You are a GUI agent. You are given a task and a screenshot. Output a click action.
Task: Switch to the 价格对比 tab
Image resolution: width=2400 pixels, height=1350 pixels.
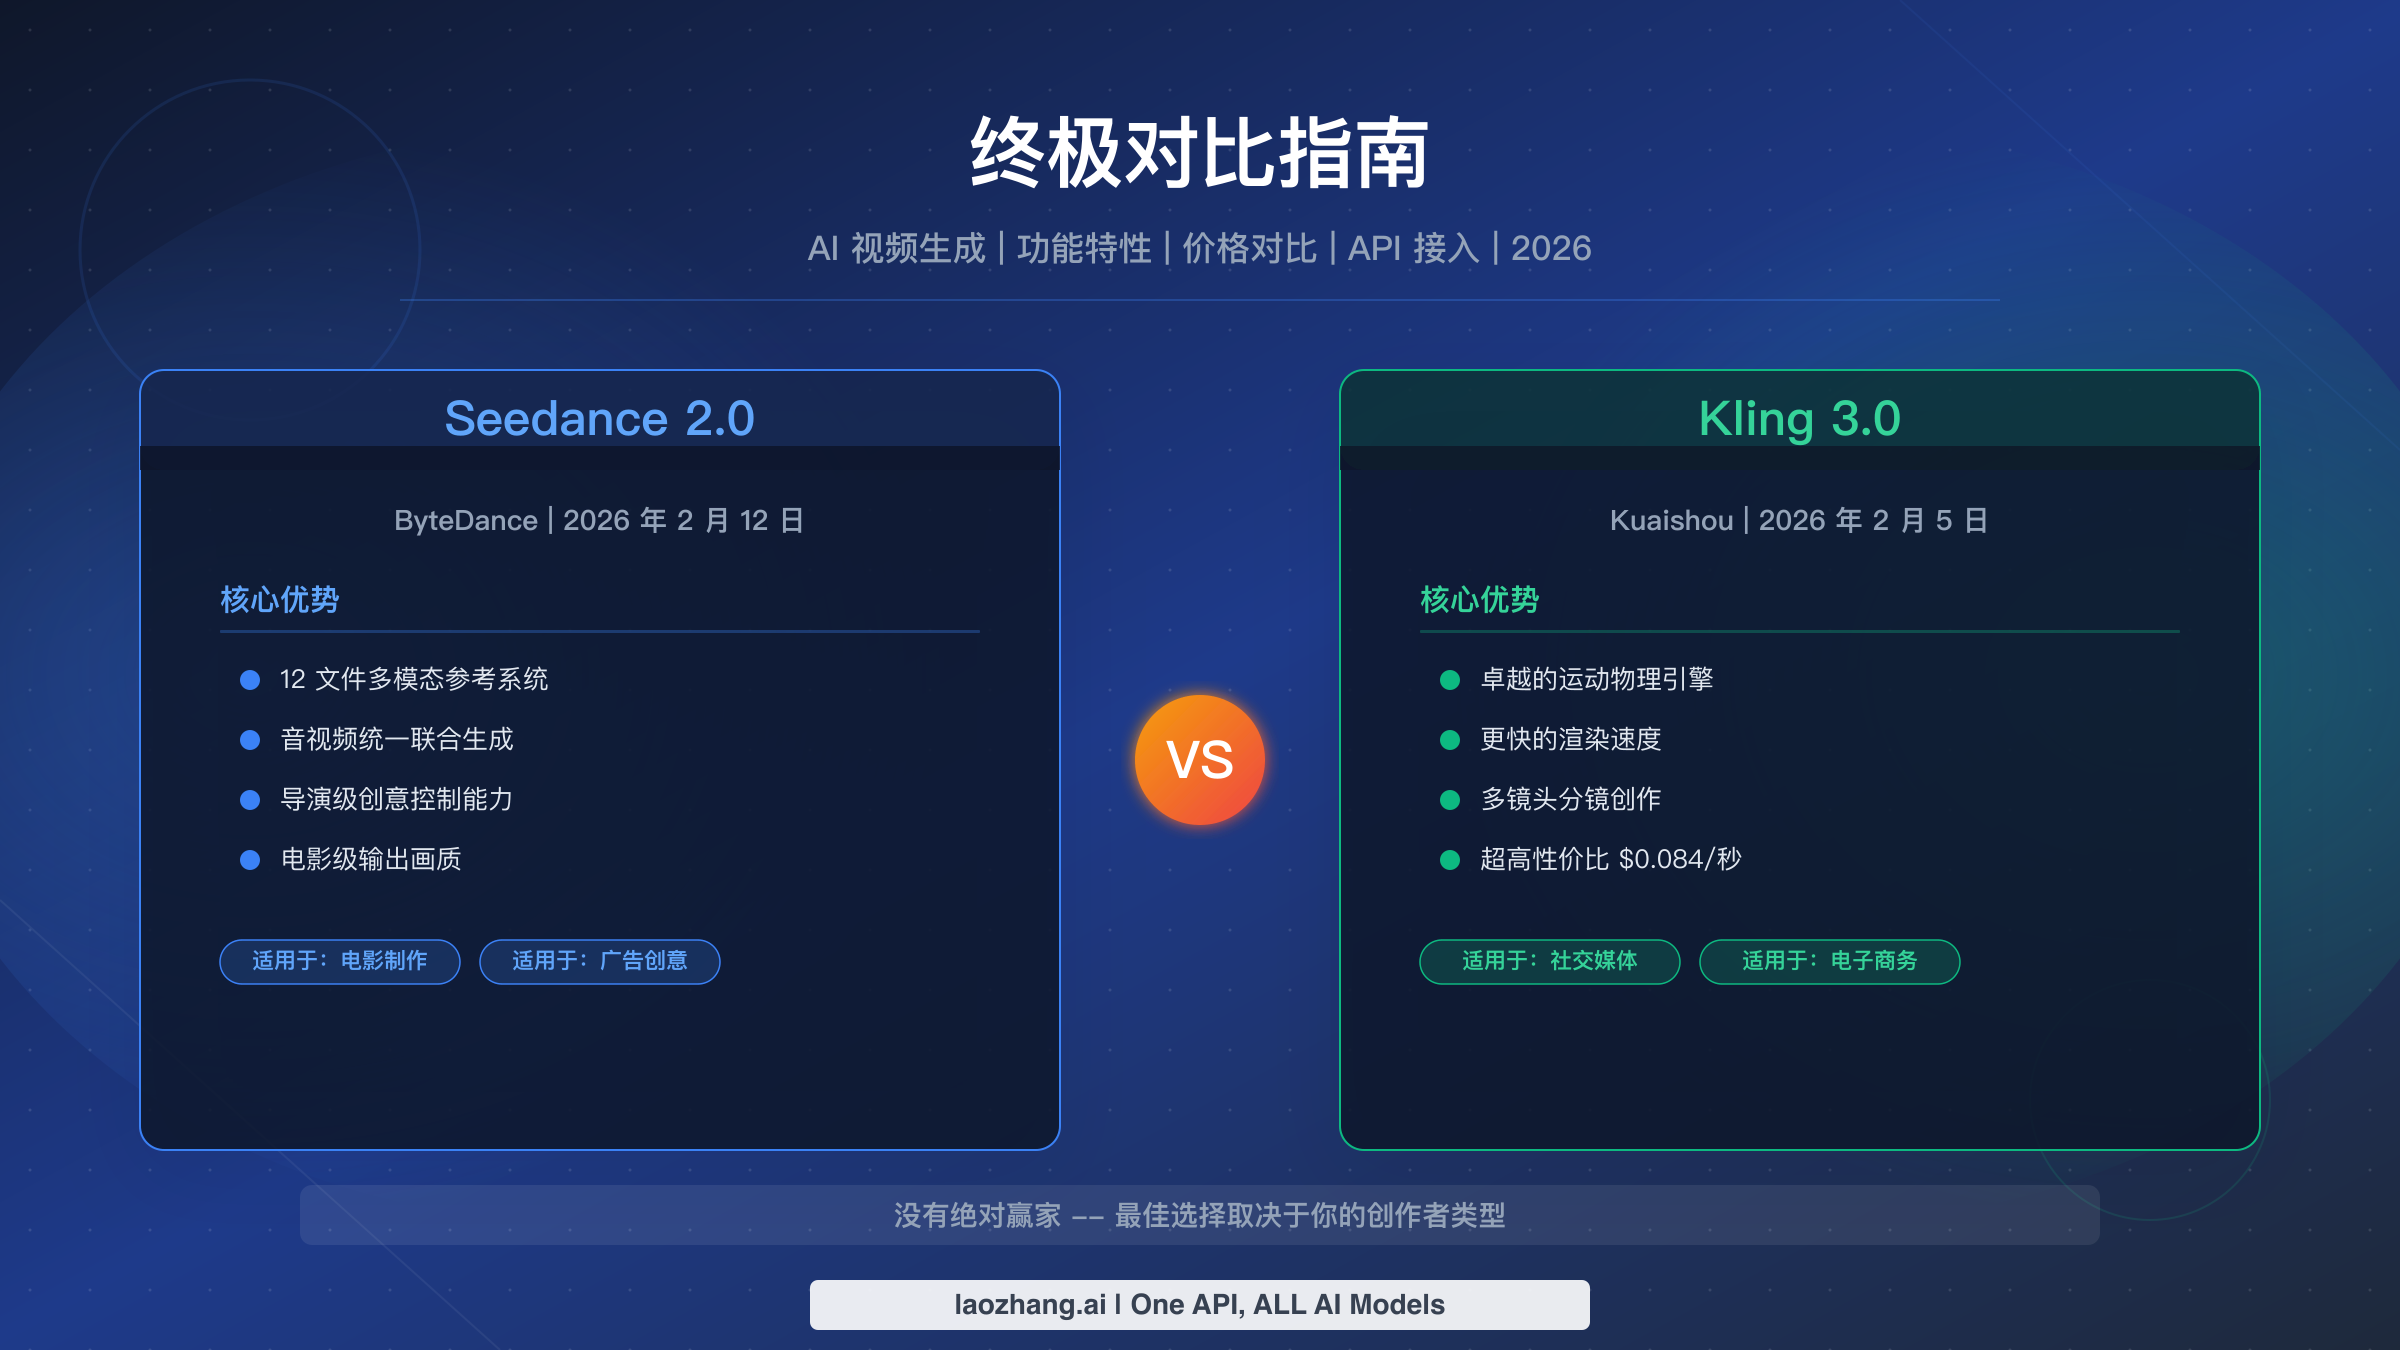pos(1250,249)
